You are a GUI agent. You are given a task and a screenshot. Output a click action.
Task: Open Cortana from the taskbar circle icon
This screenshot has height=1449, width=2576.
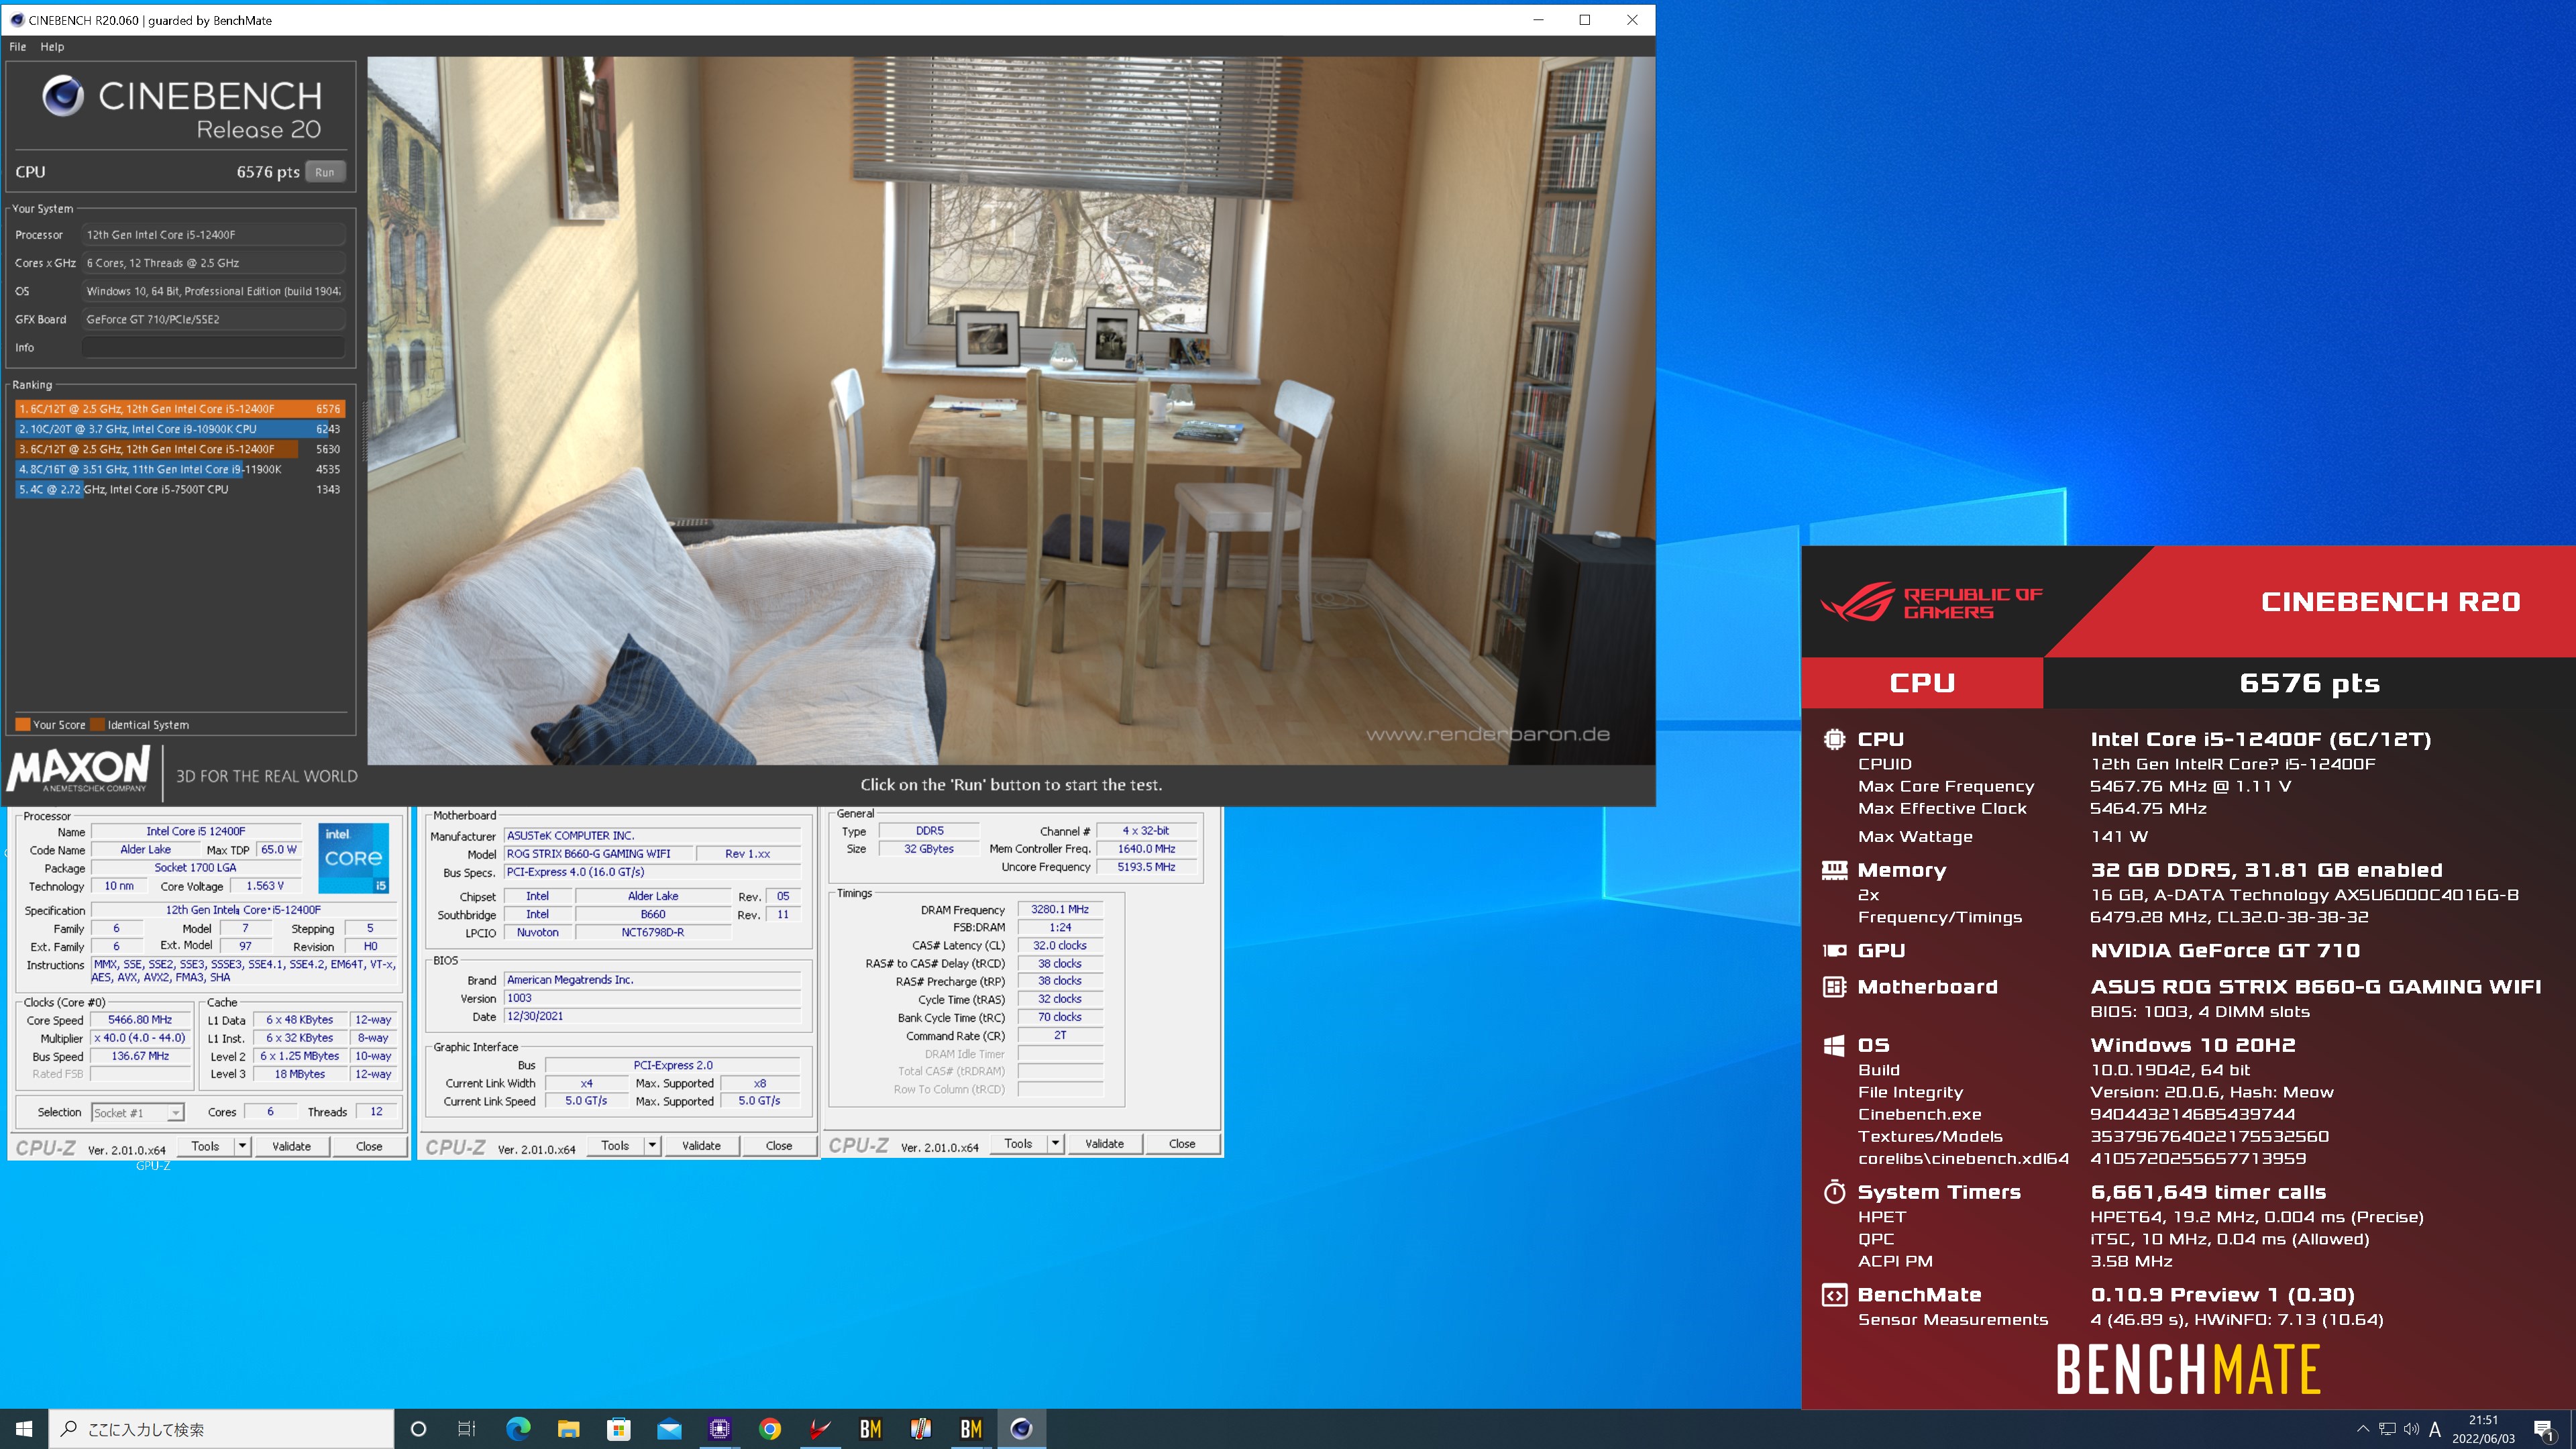click(418, 1429)
